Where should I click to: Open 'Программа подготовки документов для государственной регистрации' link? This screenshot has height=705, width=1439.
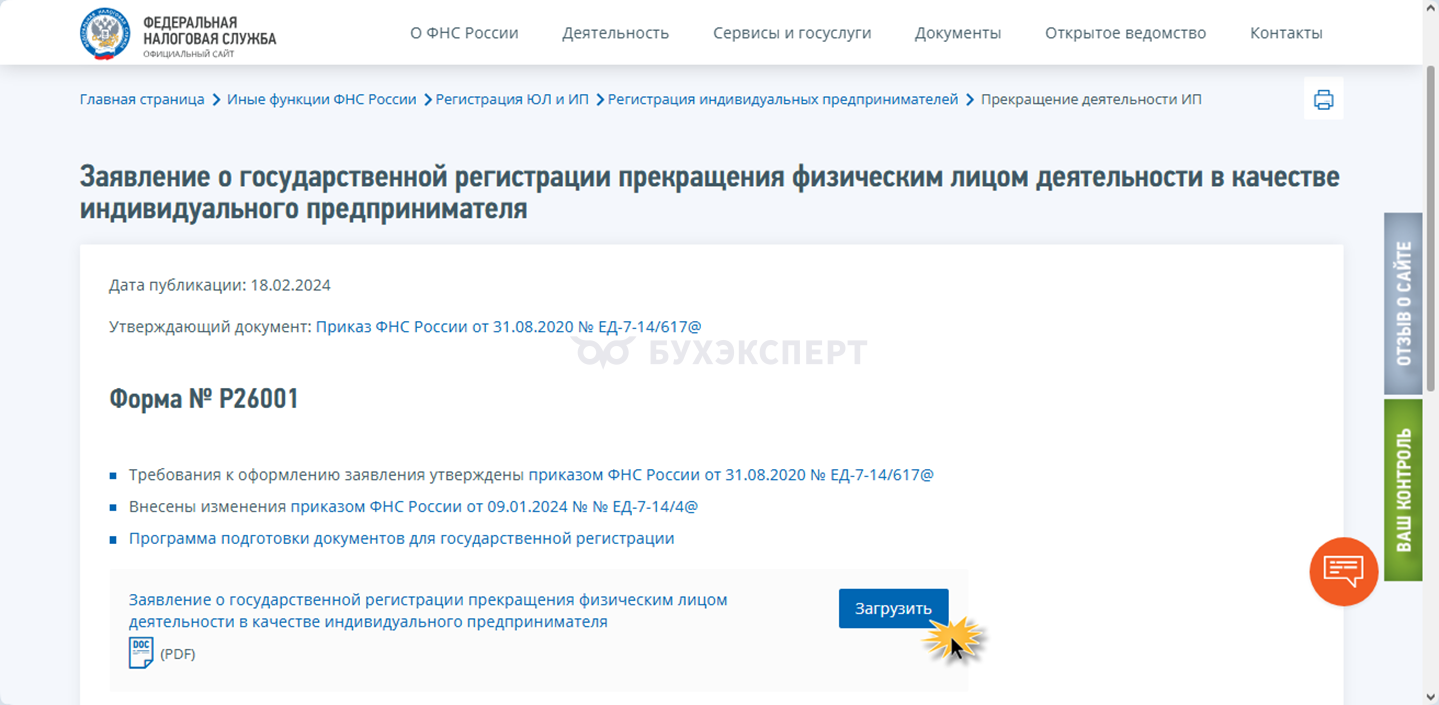pos(401,539)
